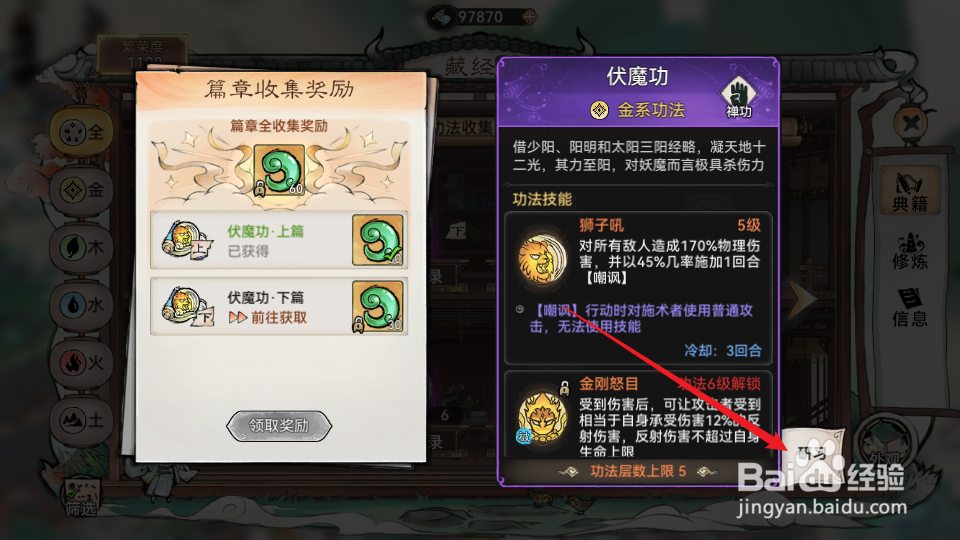
Task: Select the 火 (fire) element filter
Action: point(81,363)
